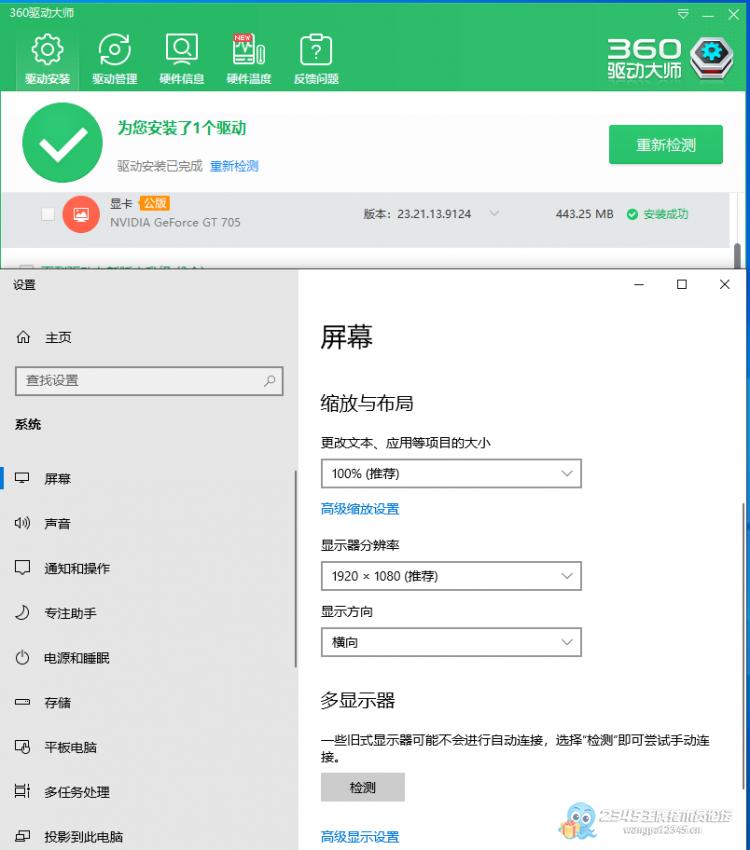Screen dimensions: 750x850
Task: Click the NVIDIA GeForce GT 705 text
Action: tap(175, 222)
